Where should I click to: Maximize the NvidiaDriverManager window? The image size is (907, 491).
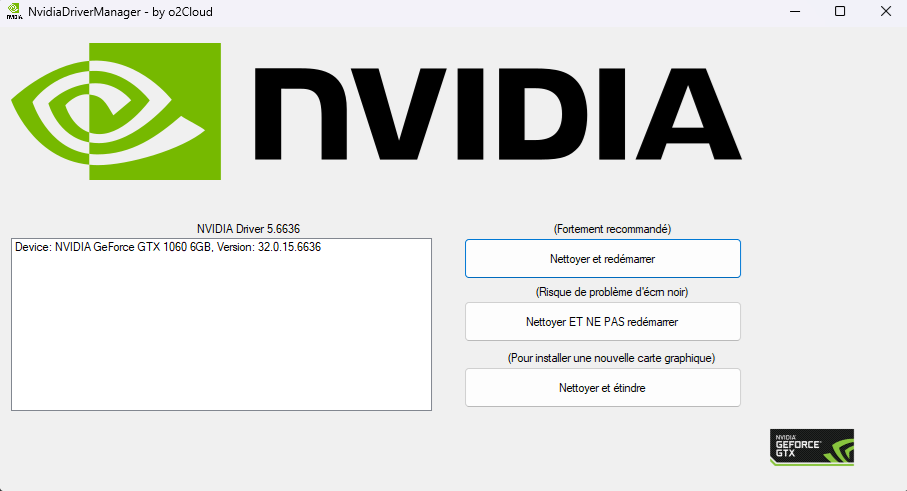pyautogui.click(x=840, y=12)
